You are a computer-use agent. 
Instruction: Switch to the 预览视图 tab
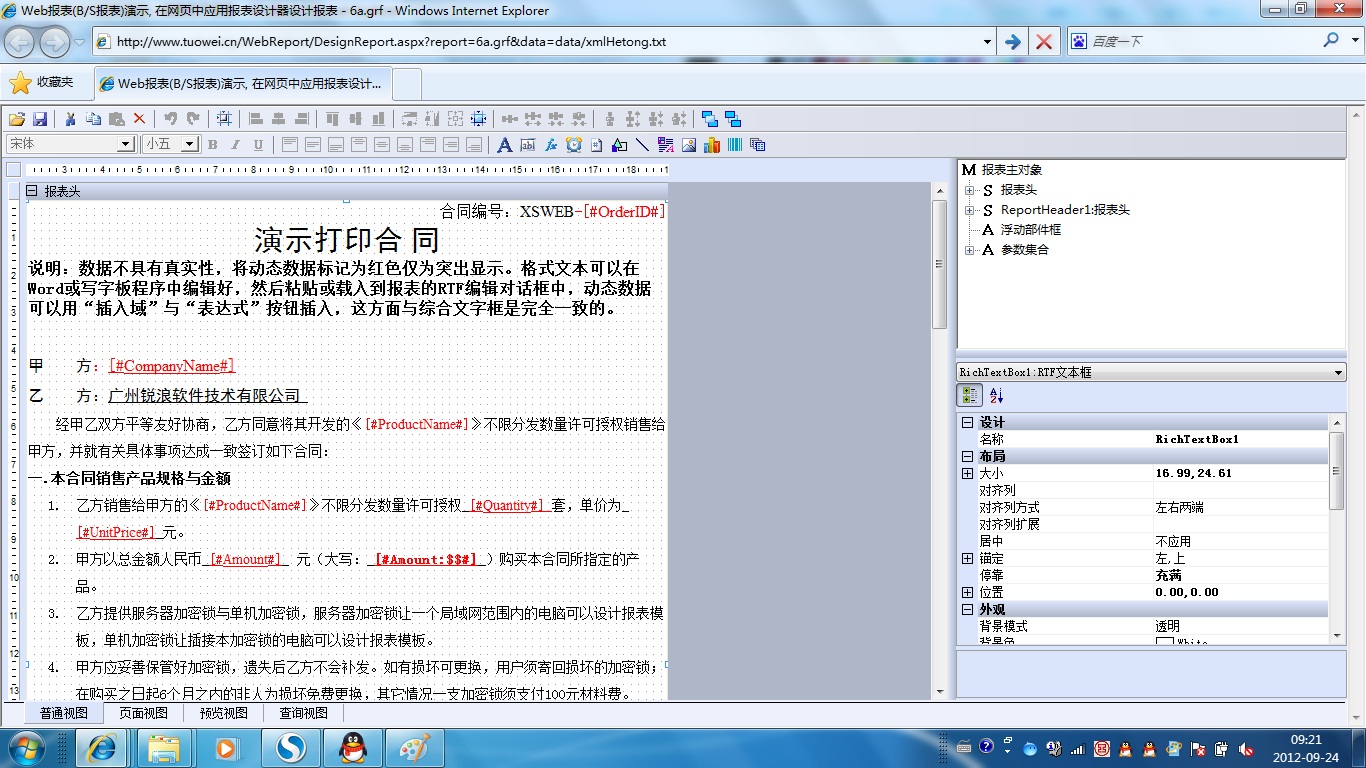(x=223, y=713)
